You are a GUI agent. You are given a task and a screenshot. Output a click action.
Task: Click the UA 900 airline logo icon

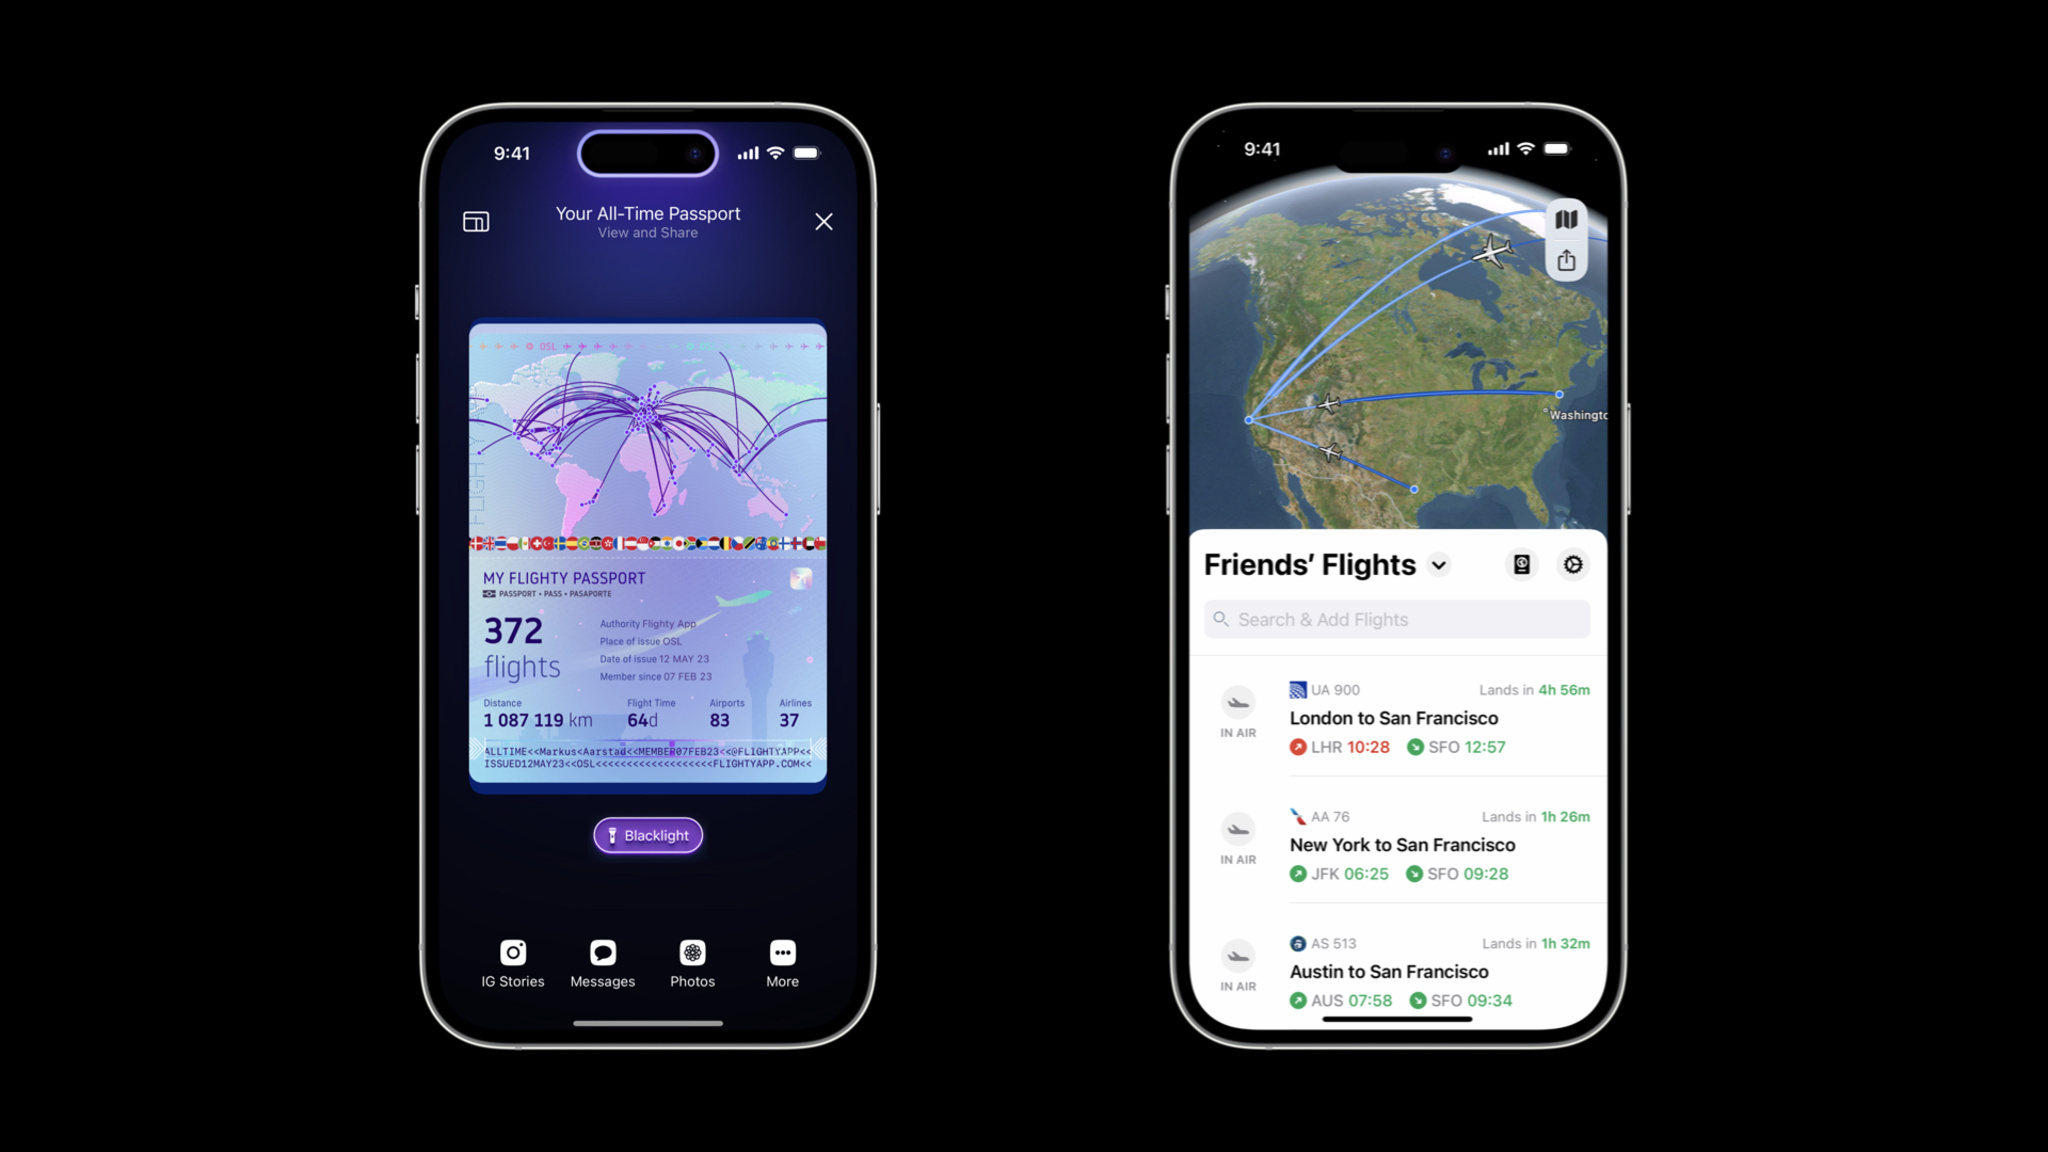click(1297, 689)
